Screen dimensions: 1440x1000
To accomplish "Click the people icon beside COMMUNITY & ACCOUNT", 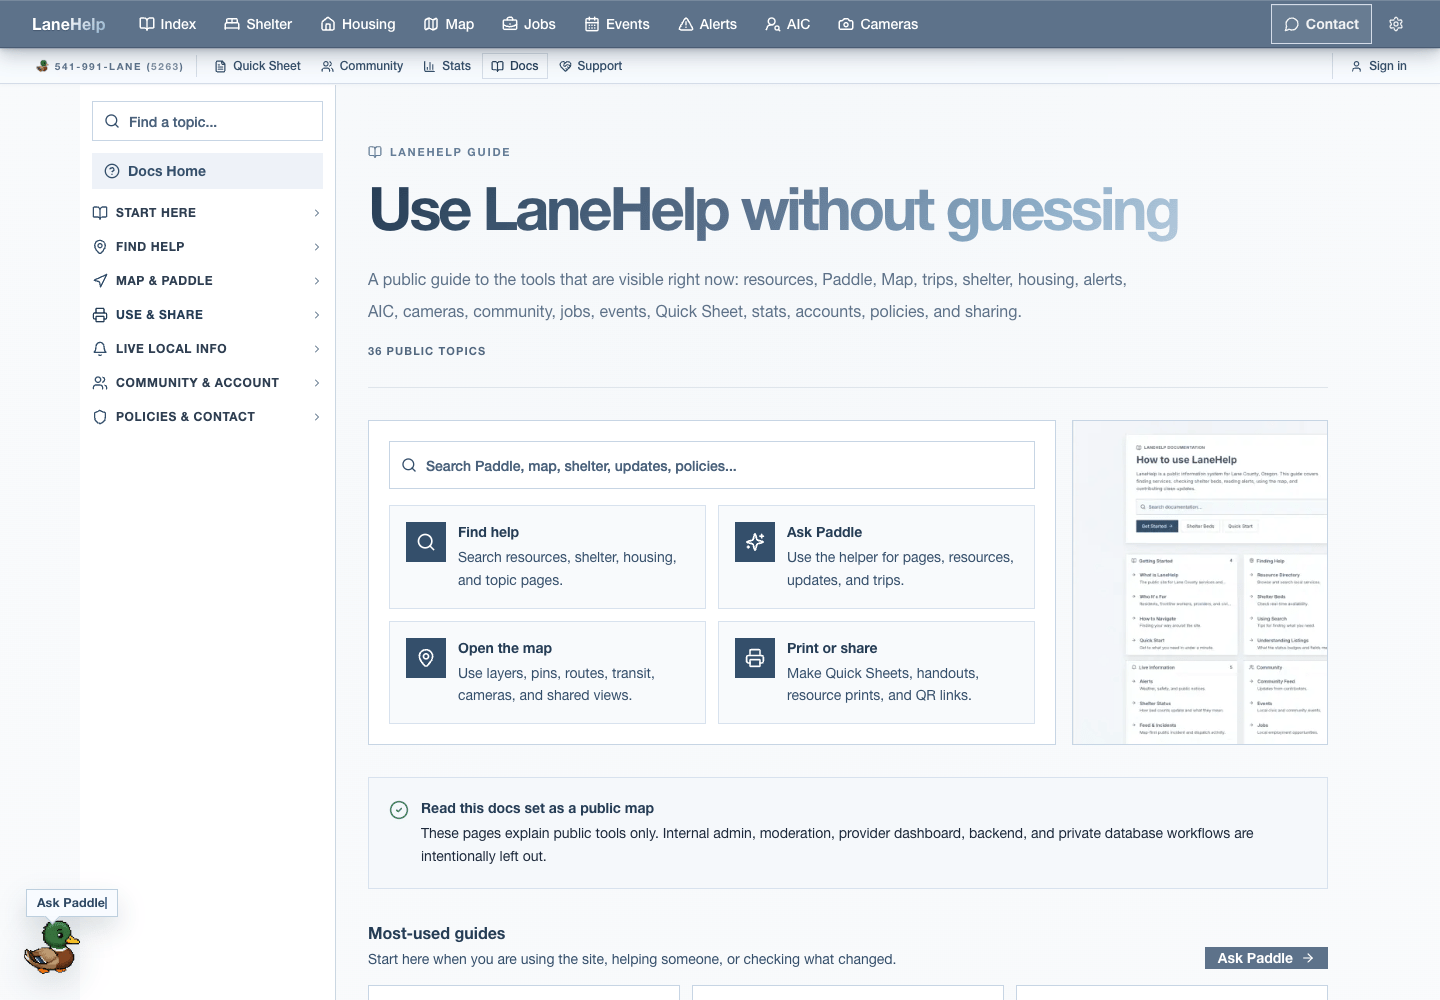I will pyautogui.click(x=100, y=383).
